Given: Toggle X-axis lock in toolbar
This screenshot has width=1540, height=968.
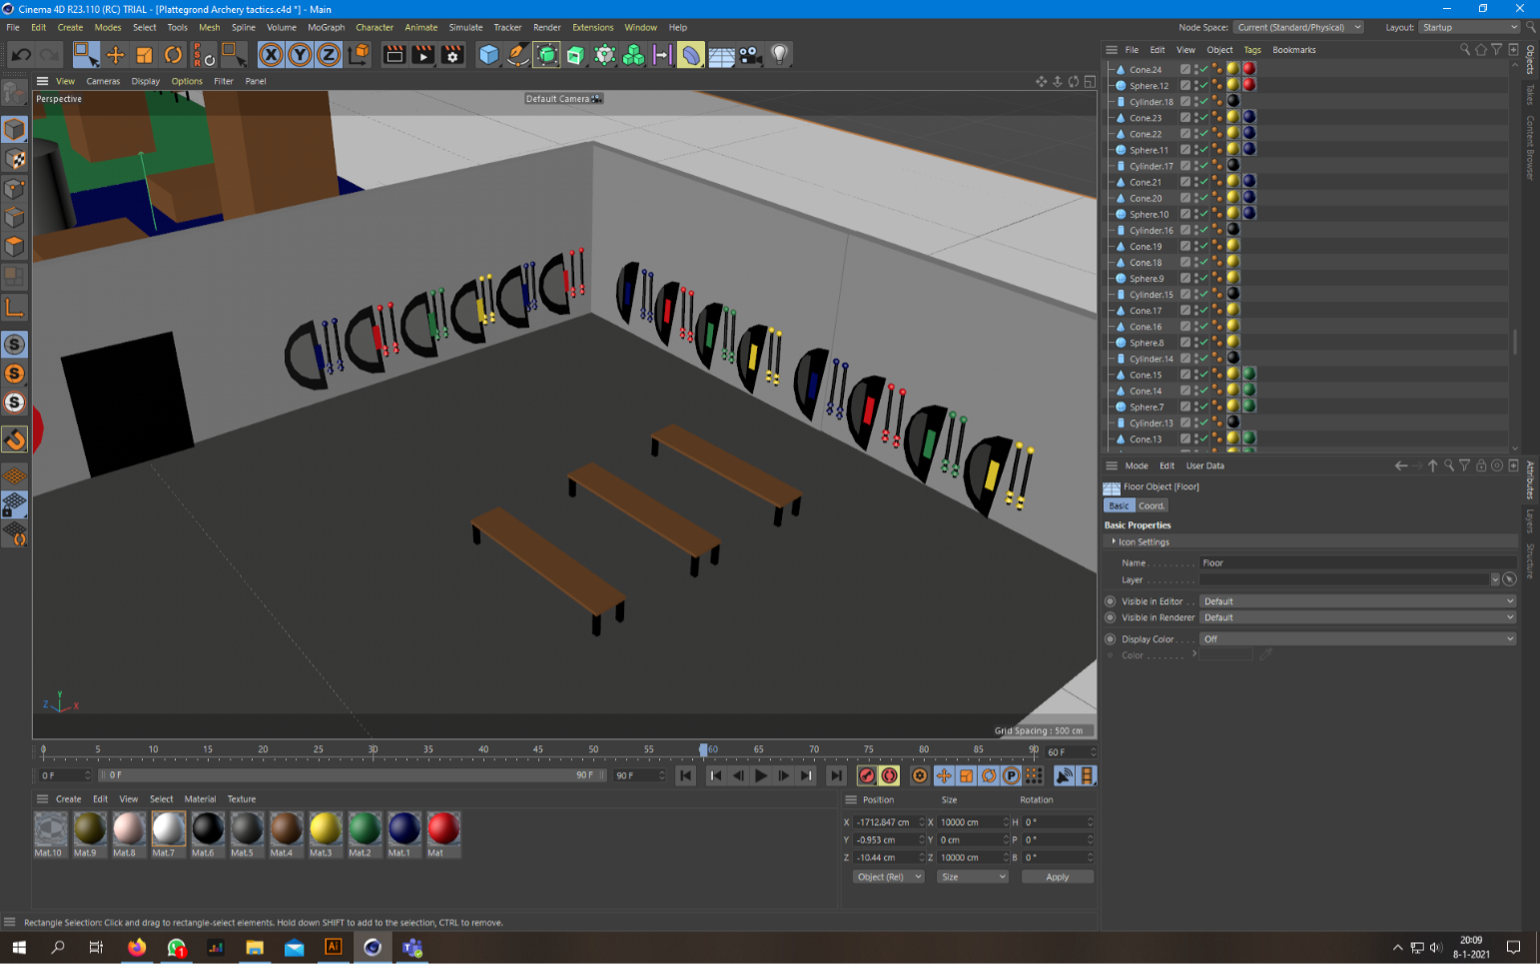Looking at the screenshot, I should point(271,55).
